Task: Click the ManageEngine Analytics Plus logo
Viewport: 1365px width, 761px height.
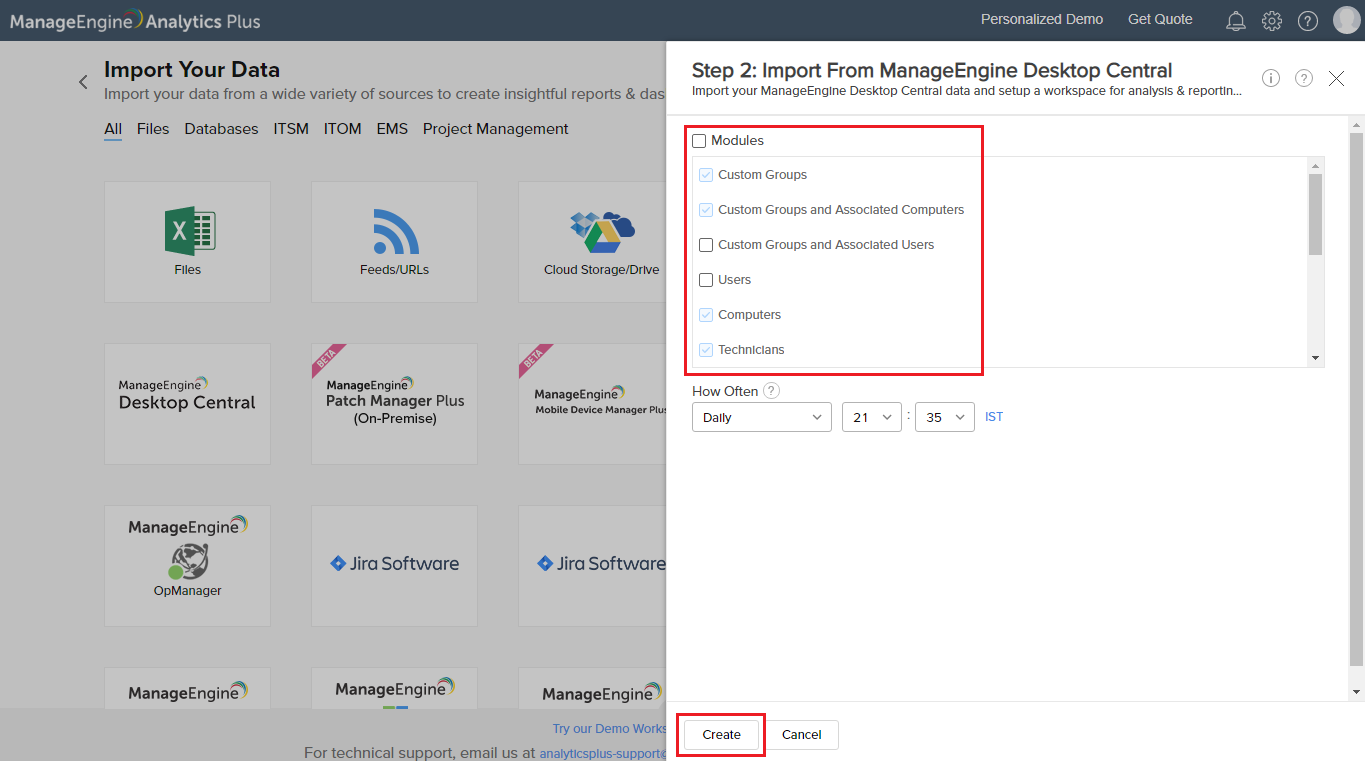Action: pyautogui.click(x=135, y=20)
